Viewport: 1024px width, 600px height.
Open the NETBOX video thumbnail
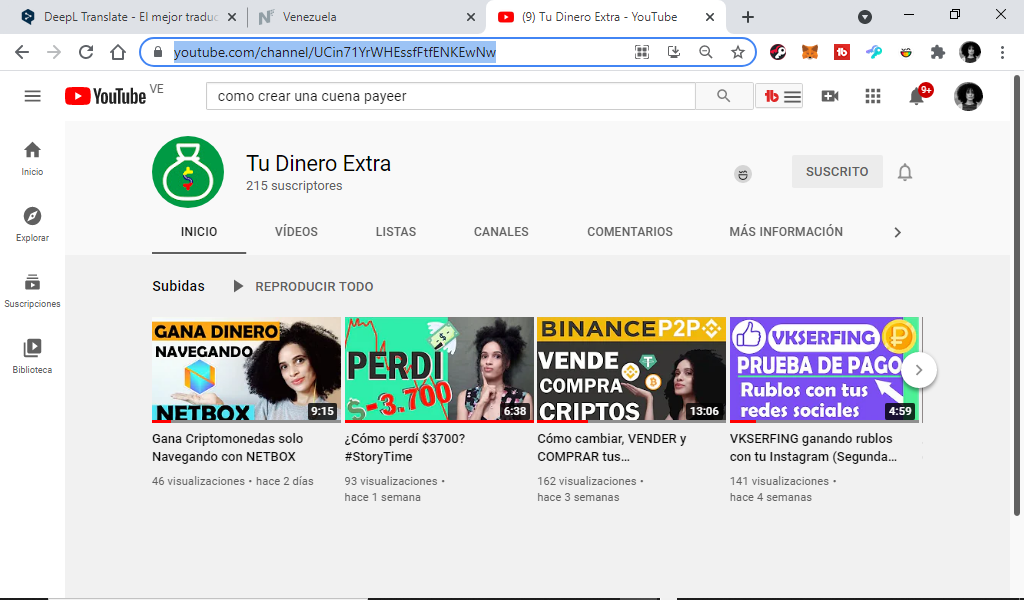(246, 370)
